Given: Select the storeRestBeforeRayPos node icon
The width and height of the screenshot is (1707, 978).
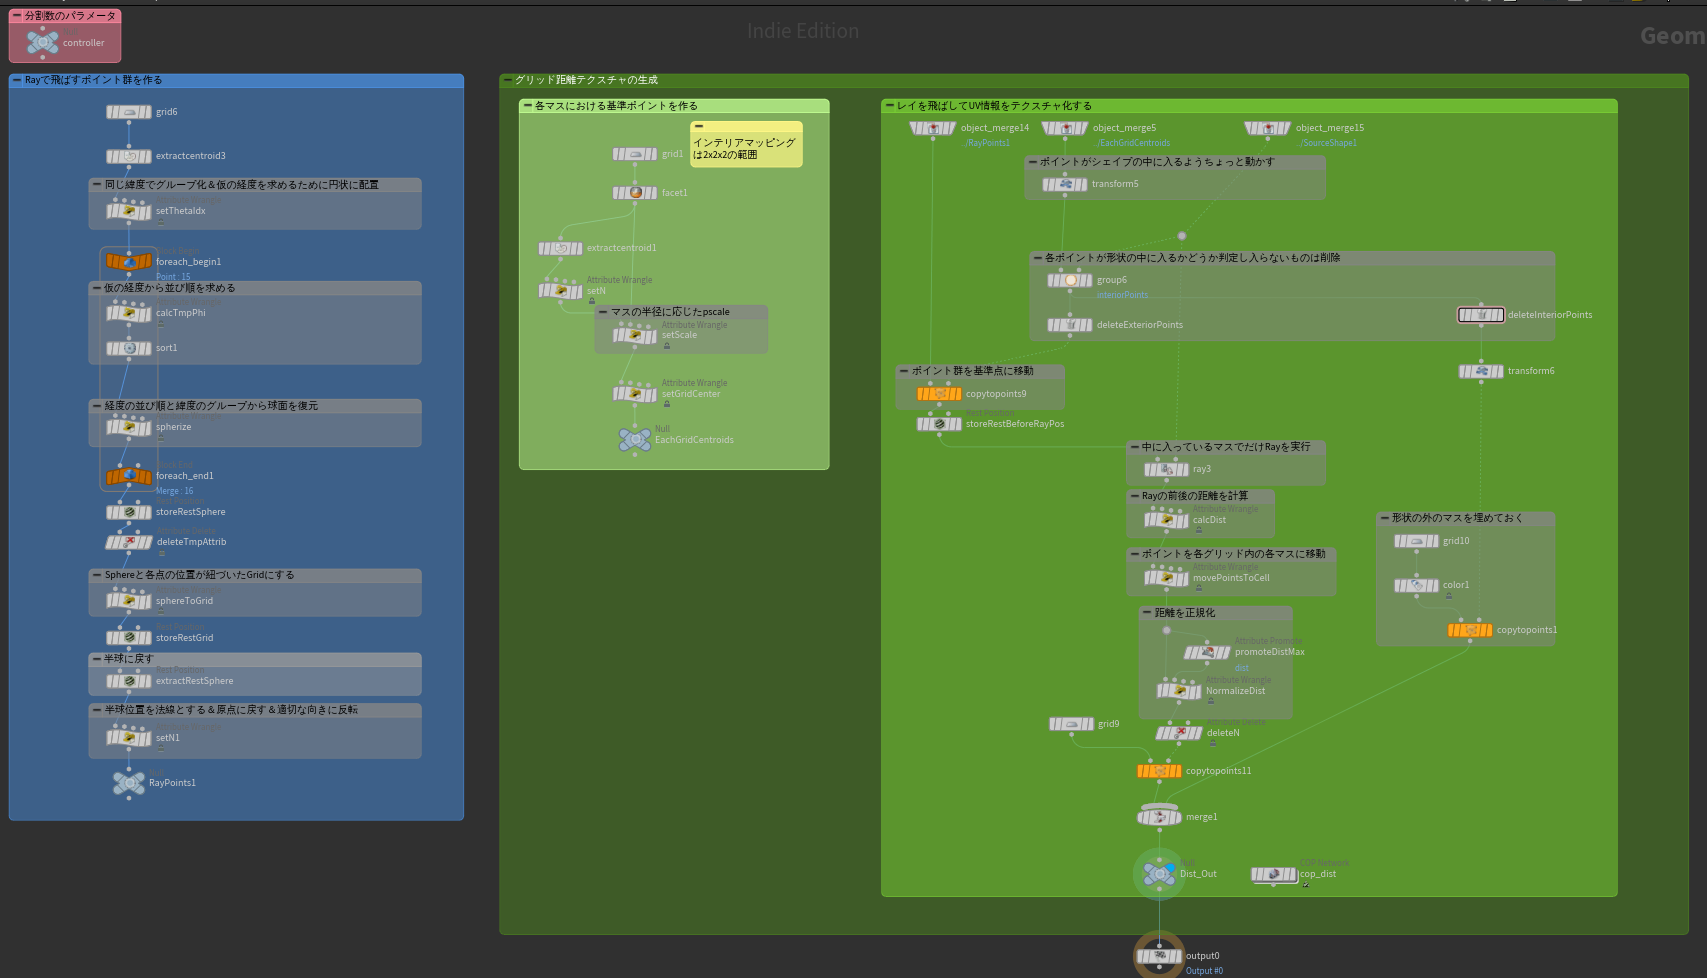Looking at the screenshot, I should (x=939, y=424).
